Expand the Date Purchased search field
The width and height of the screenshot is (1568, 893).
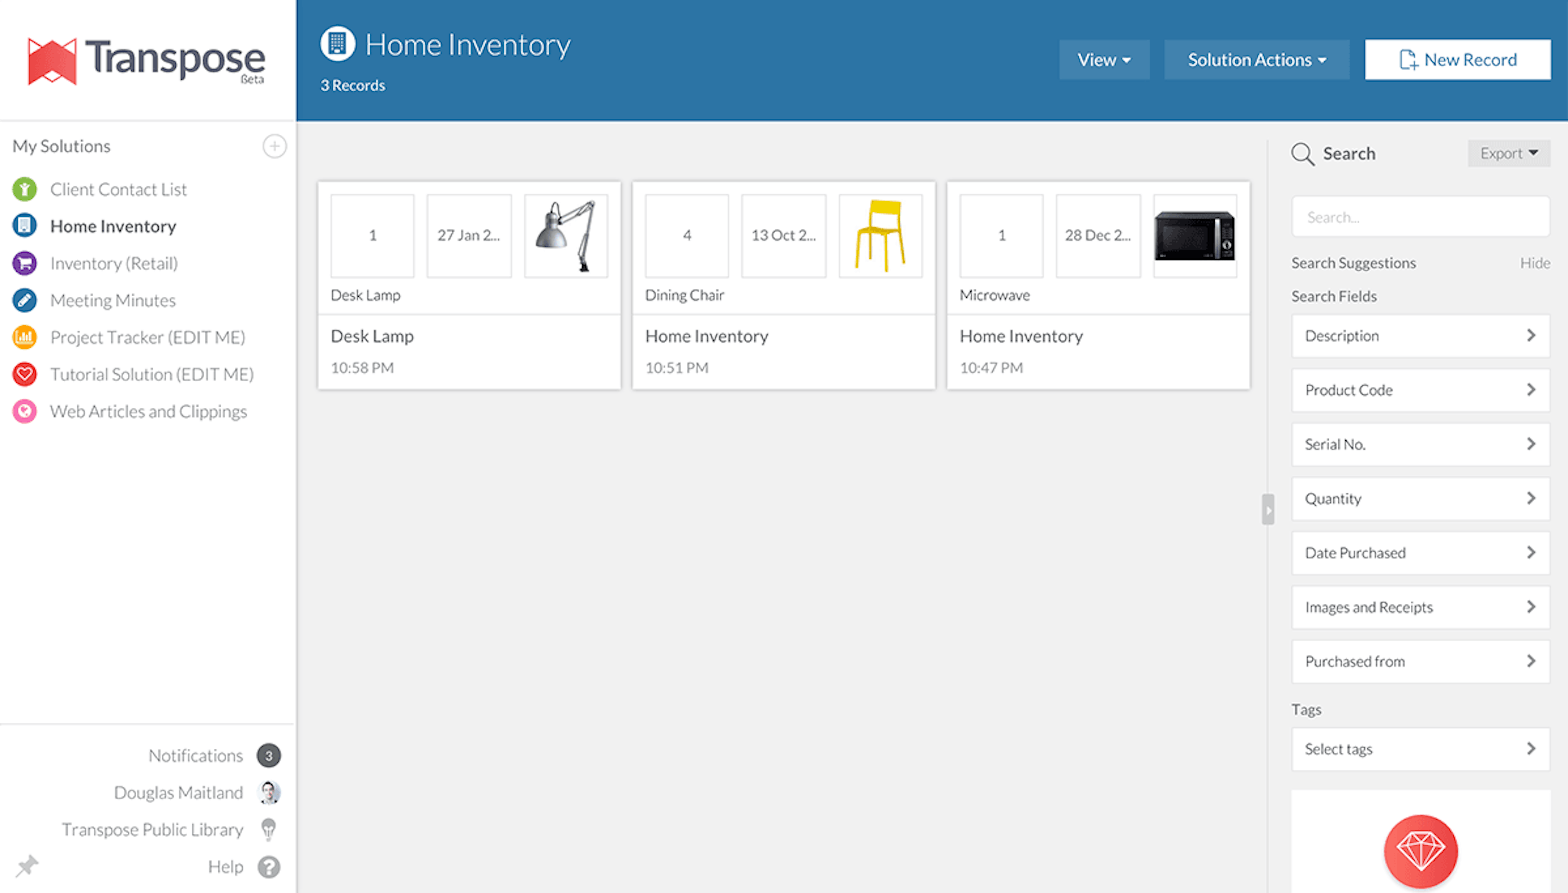pos(1420,553)
